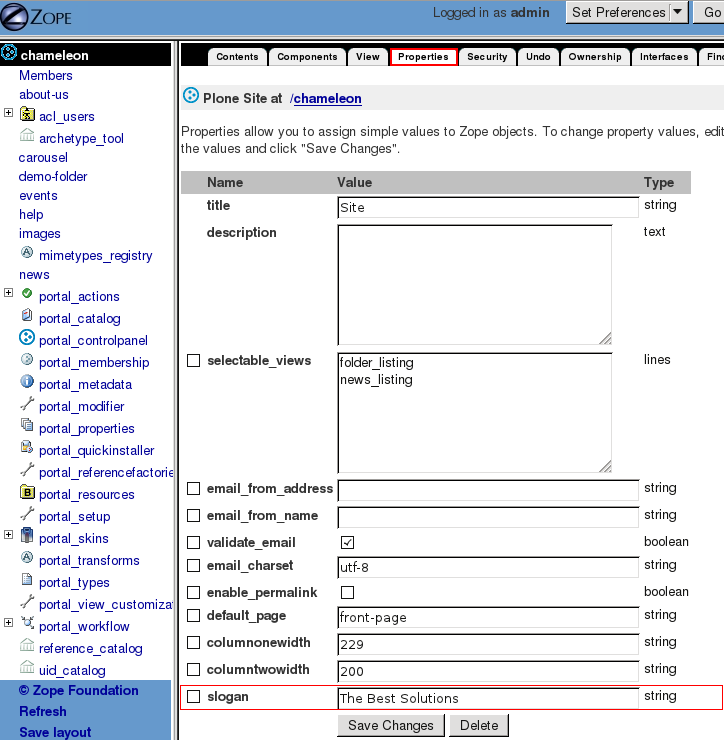Click the Zope logo icon

pos(15,17)
